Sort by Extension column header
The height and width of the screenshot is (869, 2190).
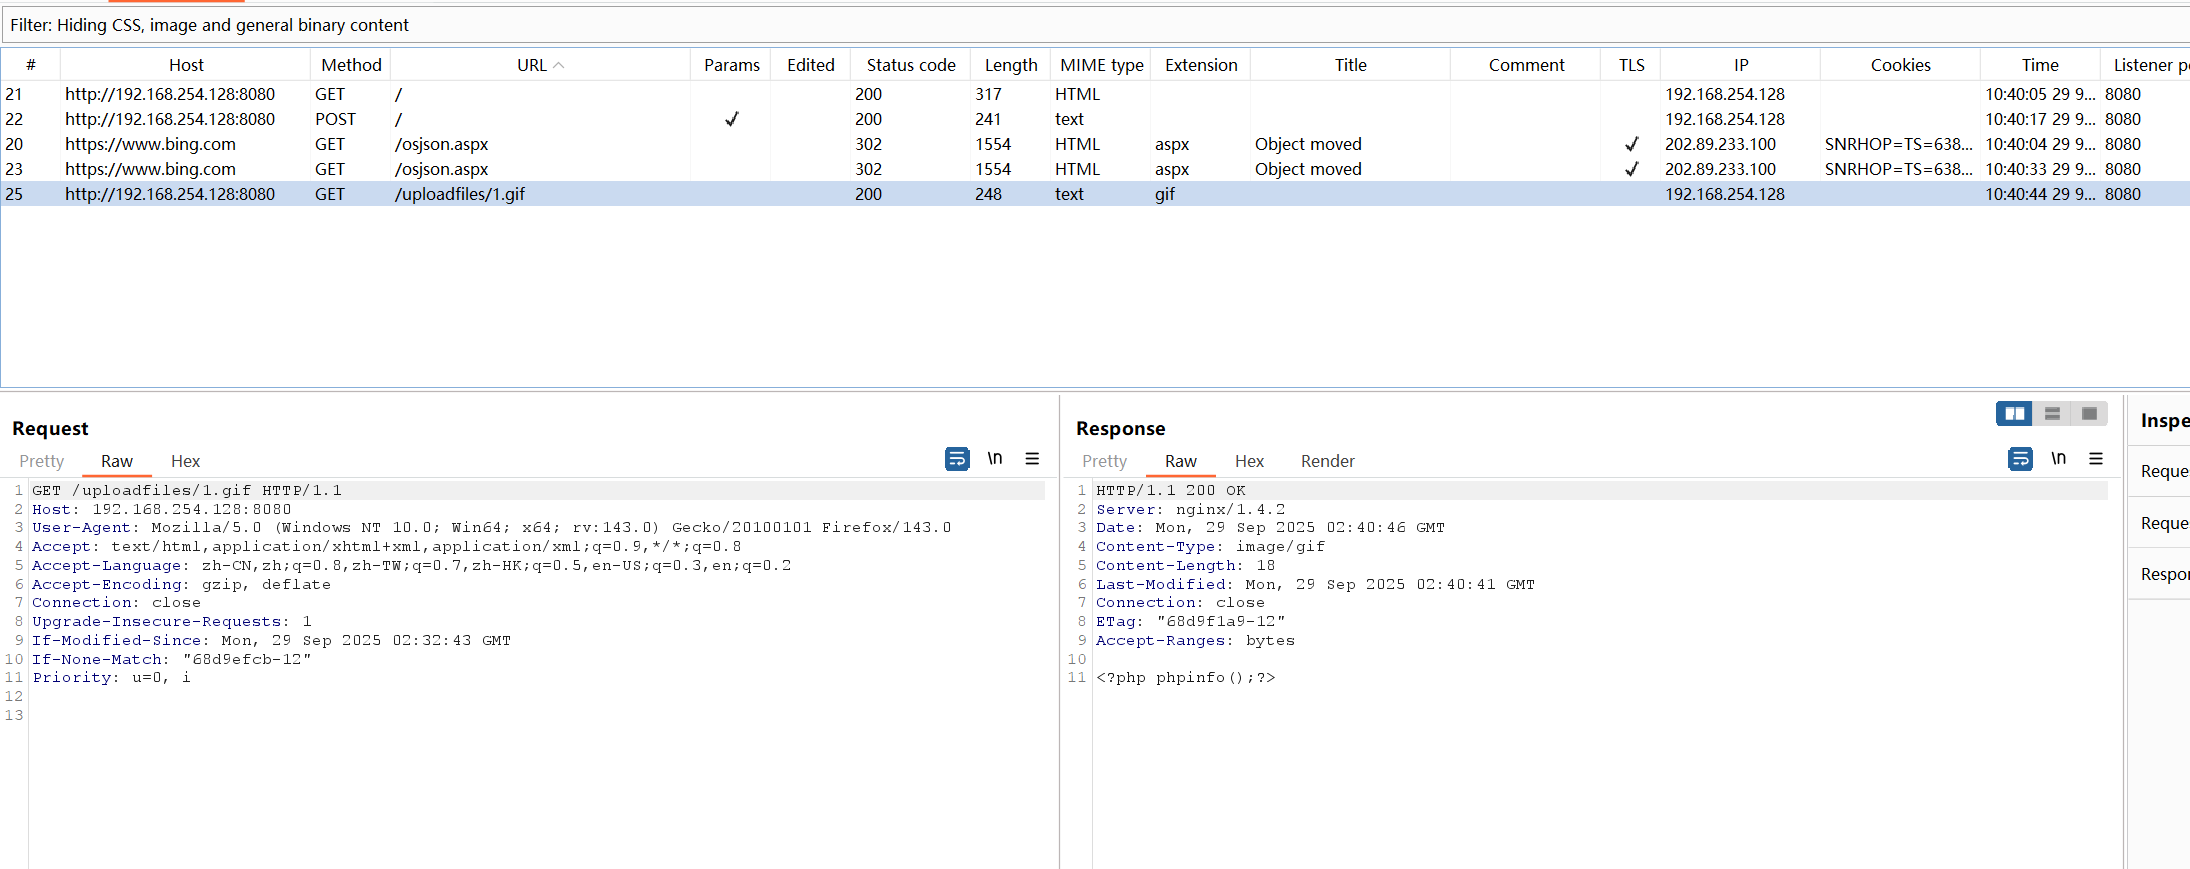click(x=1201, y=65)
